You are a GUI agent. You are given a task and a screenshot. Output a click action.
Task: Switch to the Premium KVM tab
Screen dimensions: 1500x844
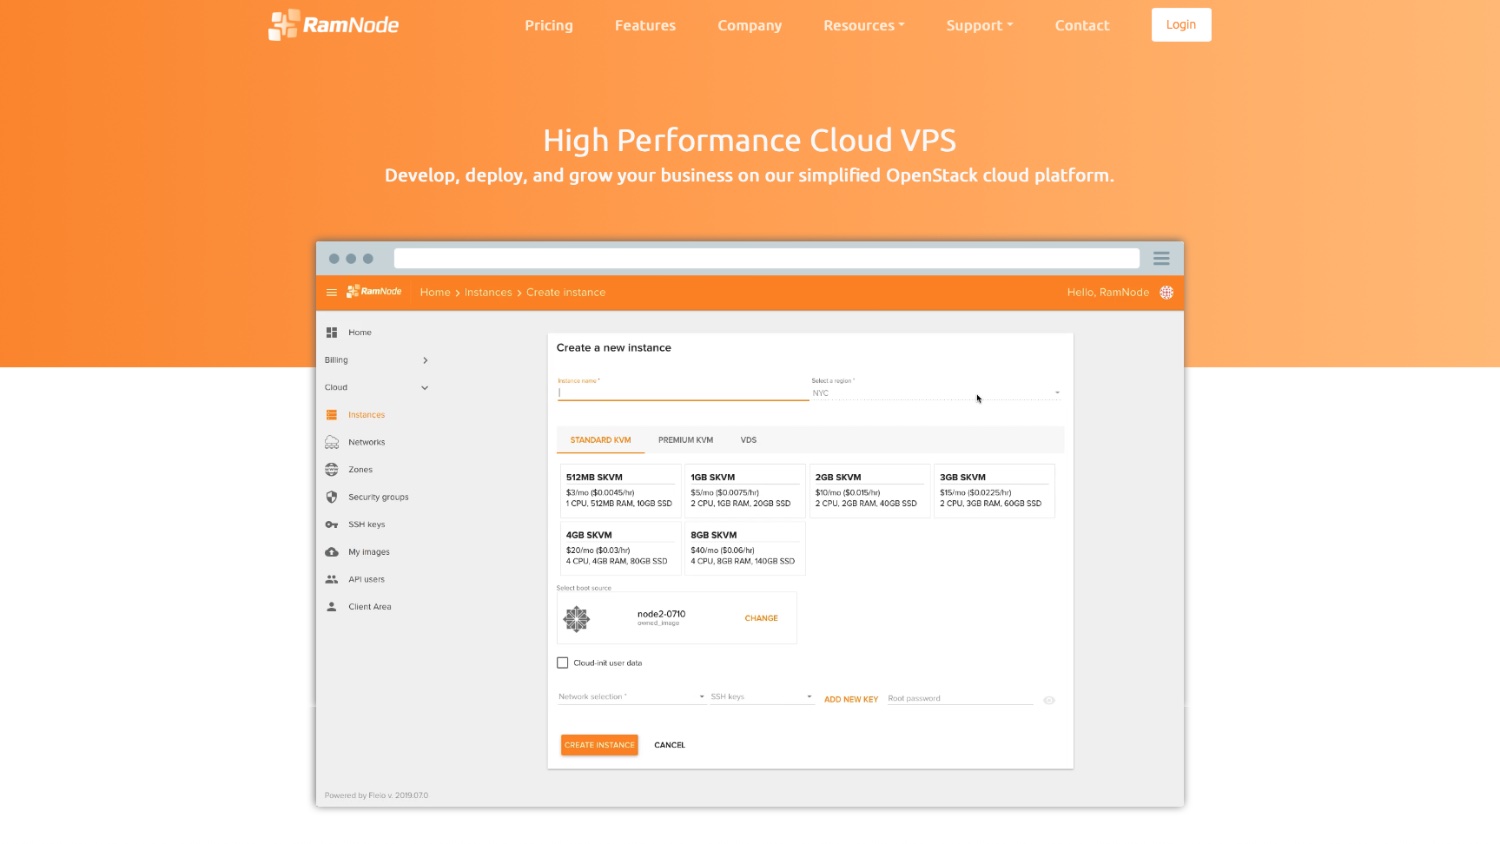685,440
